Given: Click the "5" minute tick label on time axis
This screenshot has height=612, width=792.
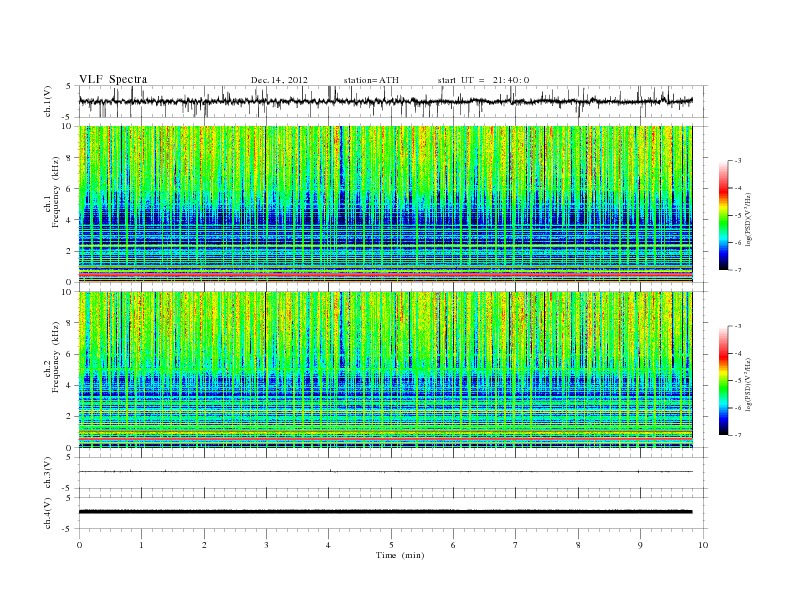Looking at the screenshot, I should (x=391, y=545).
